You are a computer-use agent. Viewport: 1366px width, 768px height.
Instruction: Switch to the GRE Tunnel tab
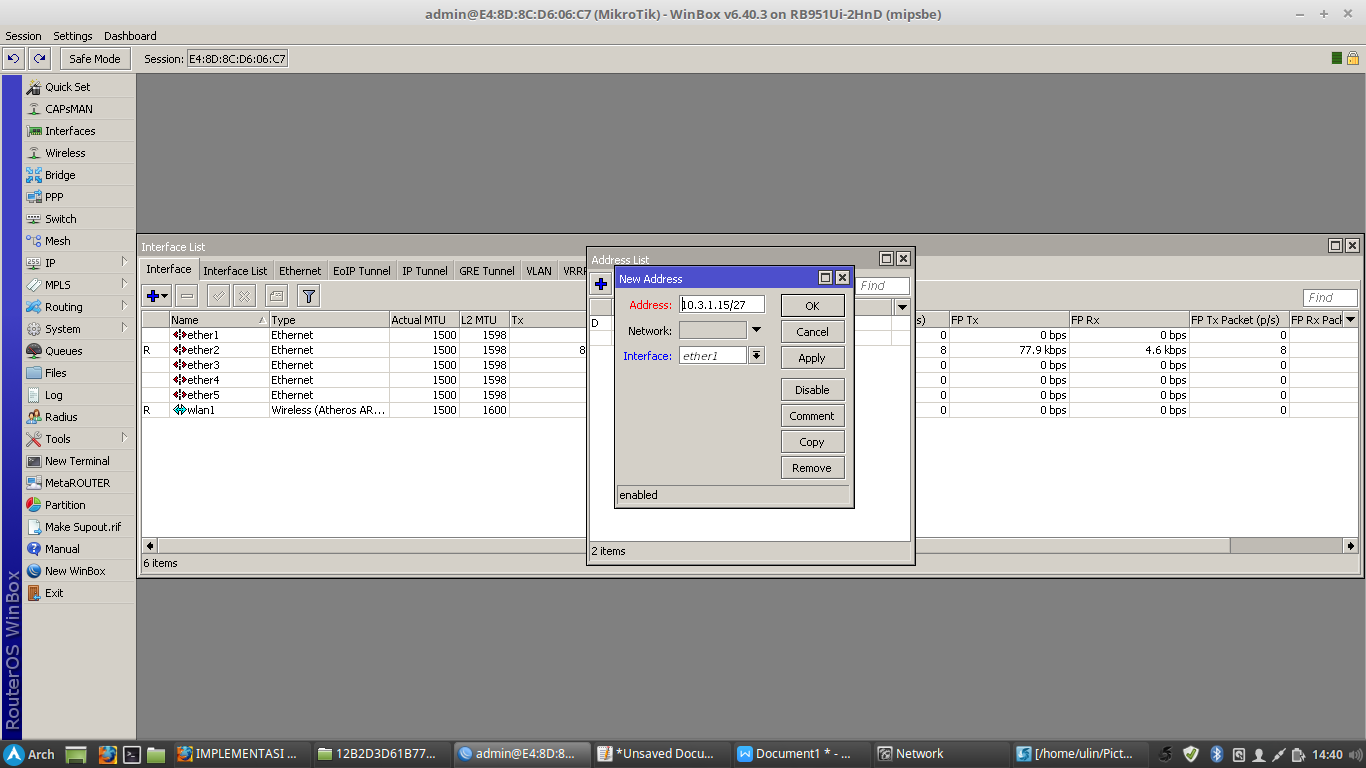(487, 271)
